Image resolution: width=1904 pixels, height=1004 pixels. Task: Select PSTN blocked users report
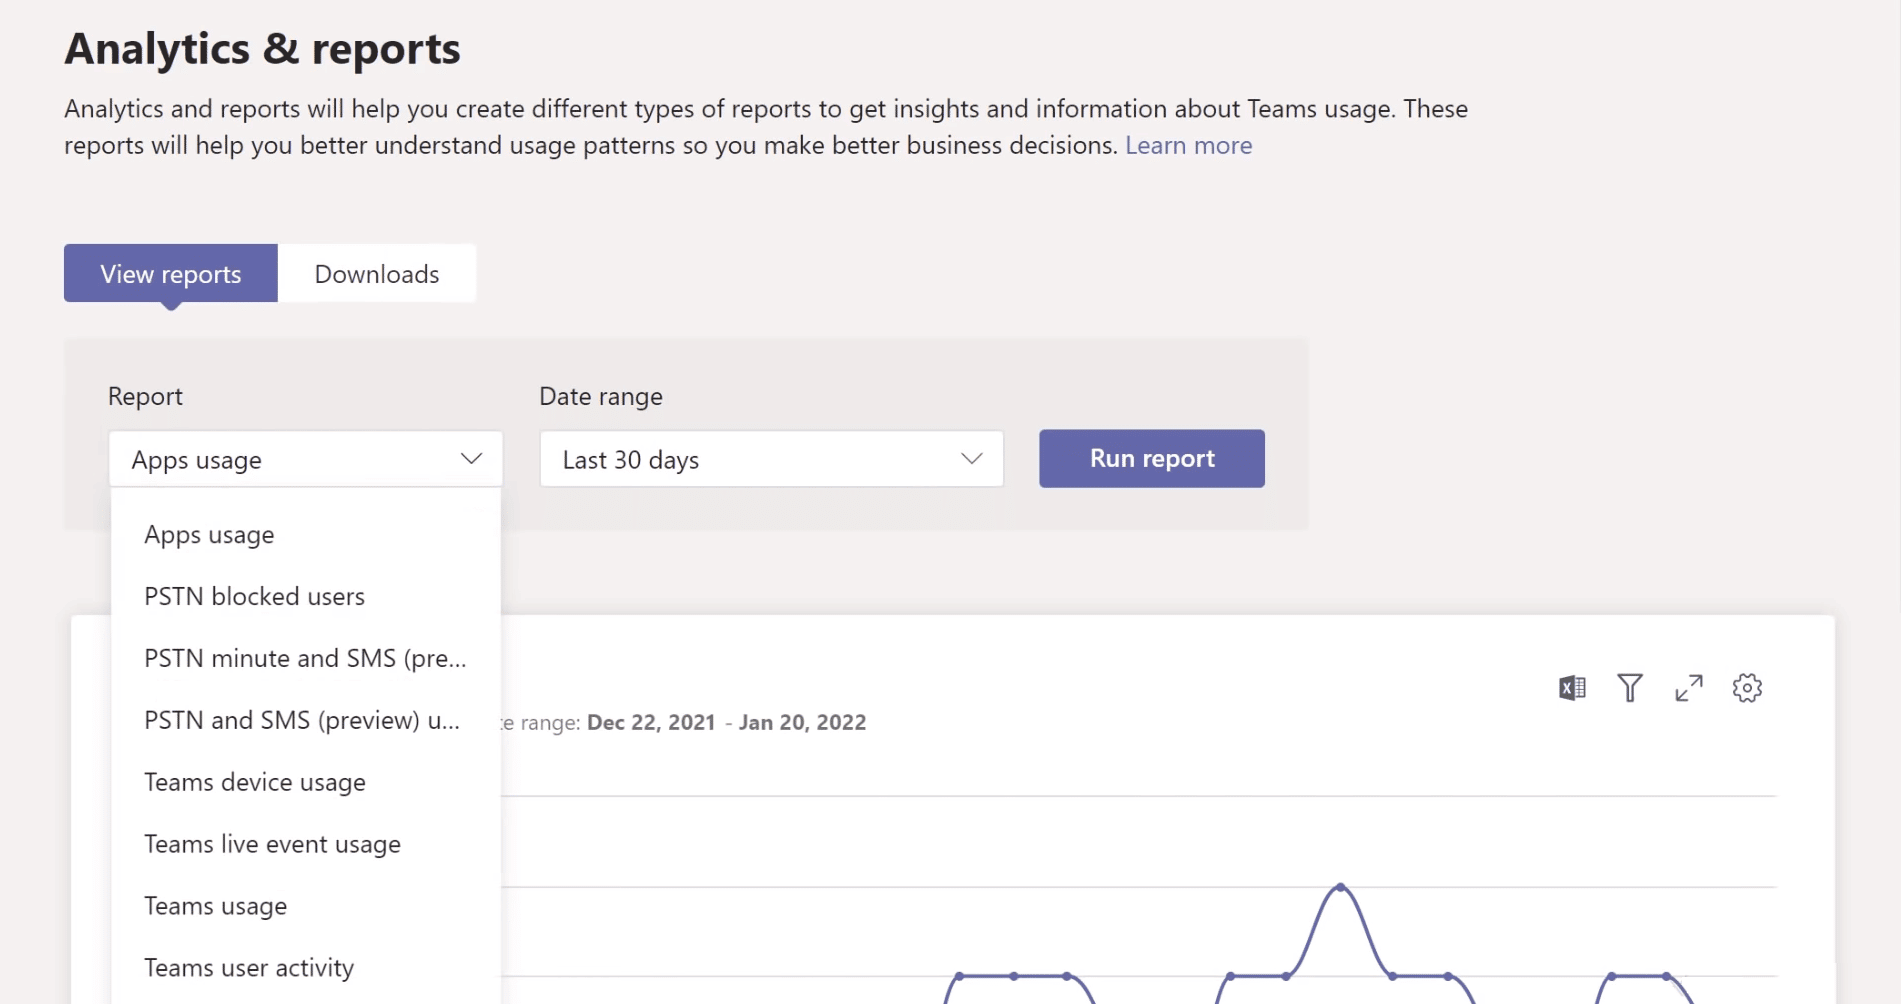pos(254,596)
